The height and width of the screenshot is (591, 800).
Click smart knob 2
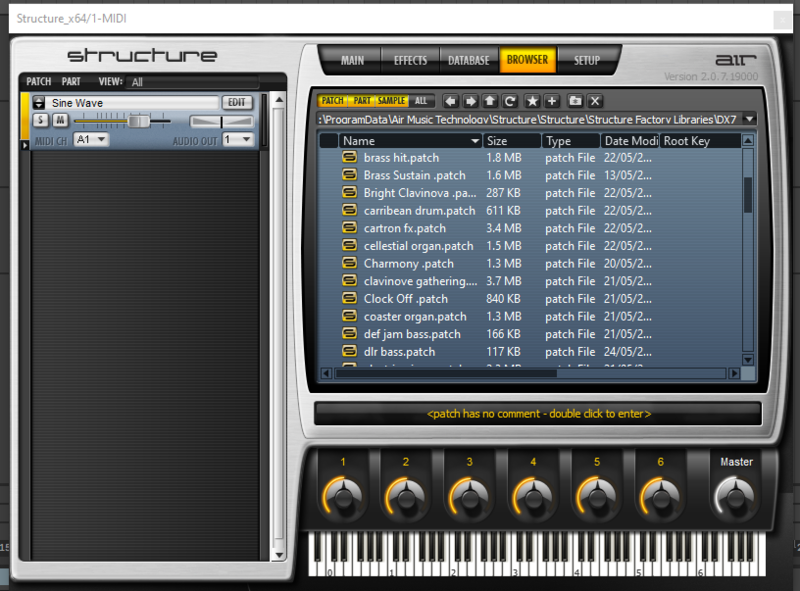406,496
